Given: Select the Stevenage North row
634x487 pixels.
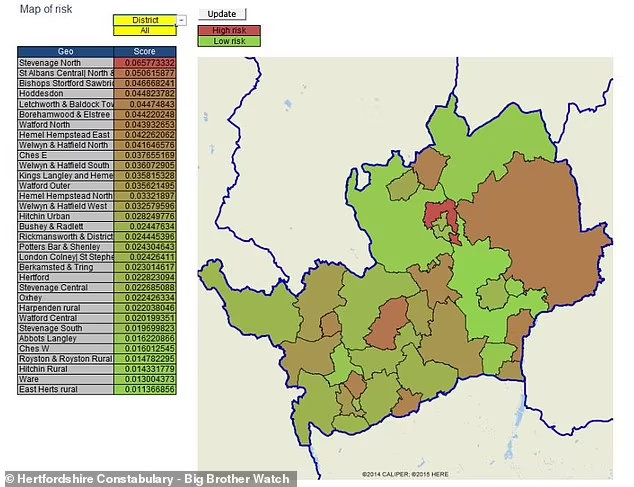Looking at the screenshot, I should (x=66, y=63).
